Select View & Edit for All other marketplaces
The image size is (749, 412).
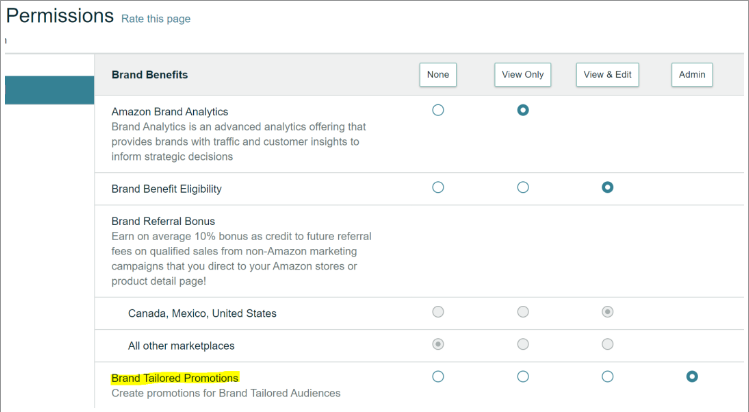coord(607,344)
